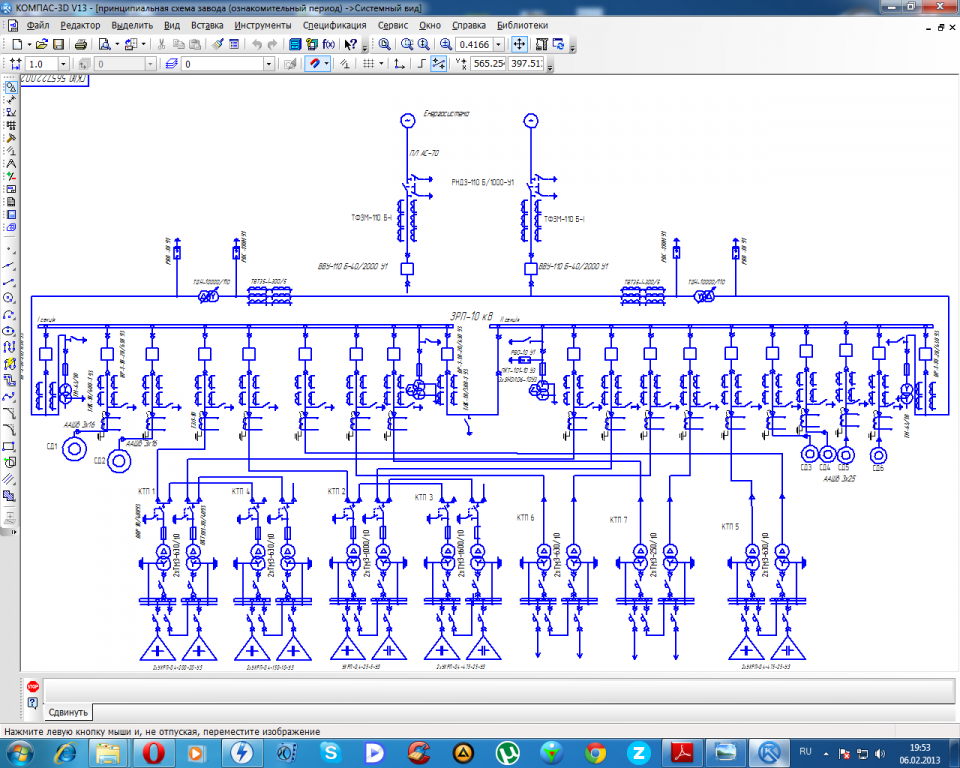Open the Редактор menu
Image resolution: width=960 pixels, height=768 pixels.
80,25
